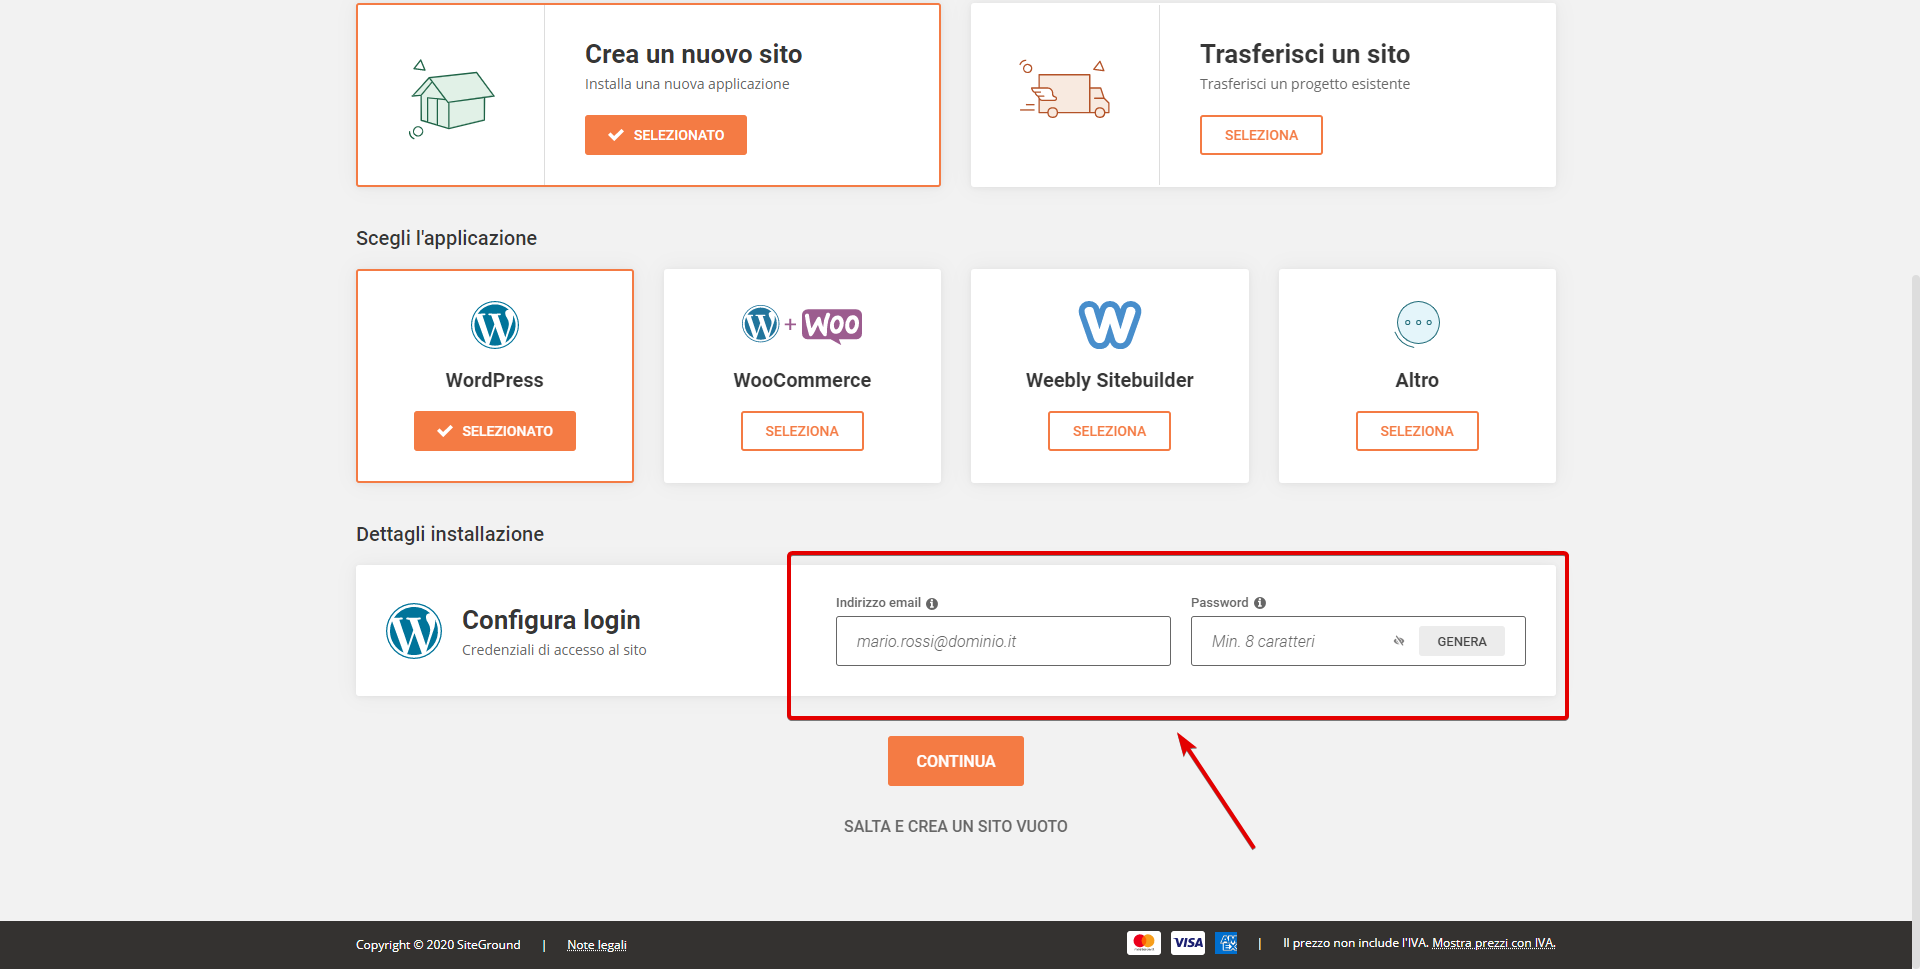Select WooCommerce as the application
Viewport: 1920px width, 969px height.
tap(802, 431)
